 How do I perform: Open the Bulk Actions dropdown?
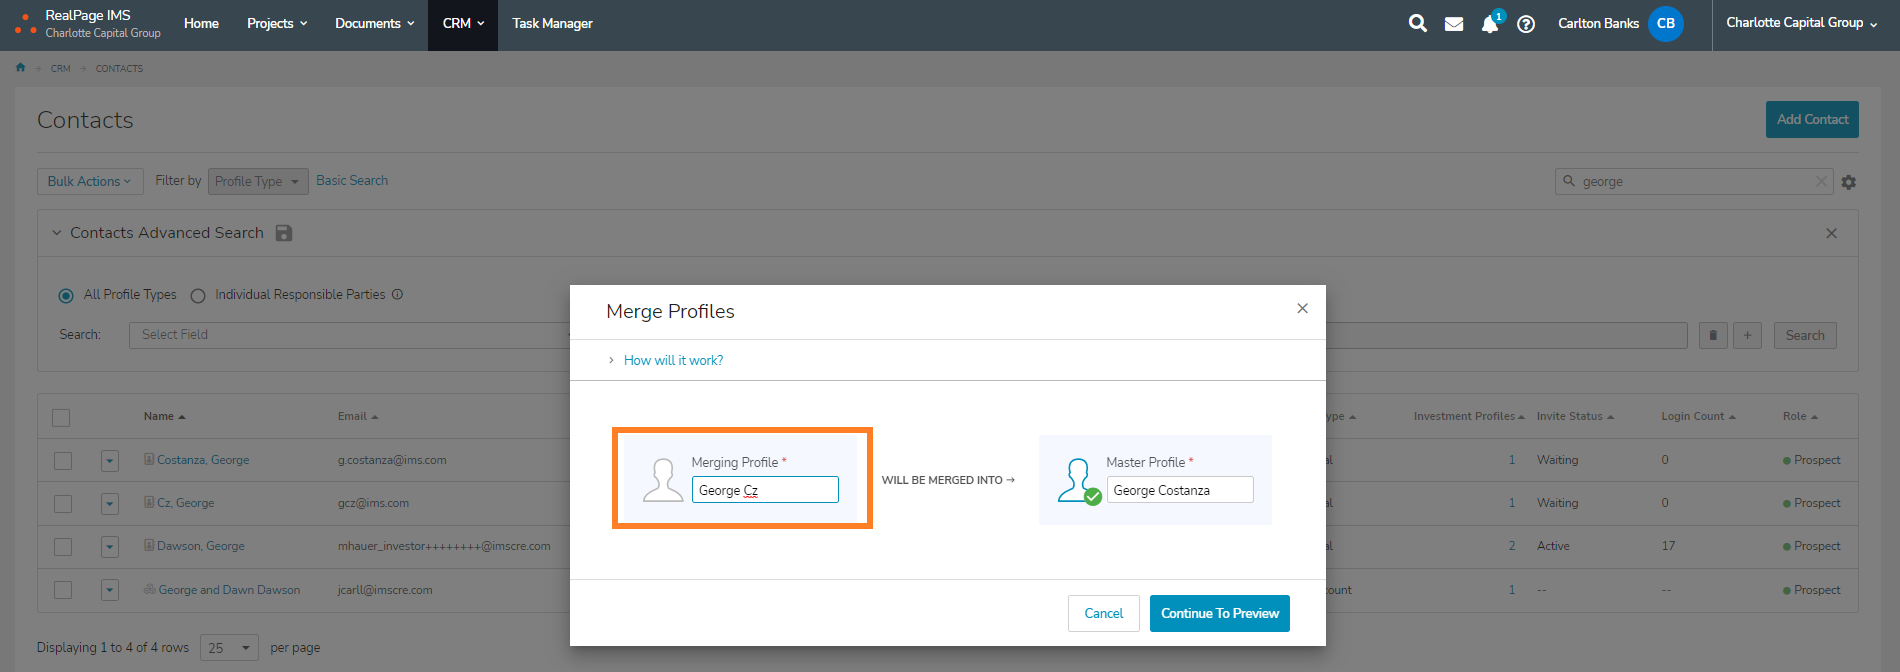pos(90,181)
